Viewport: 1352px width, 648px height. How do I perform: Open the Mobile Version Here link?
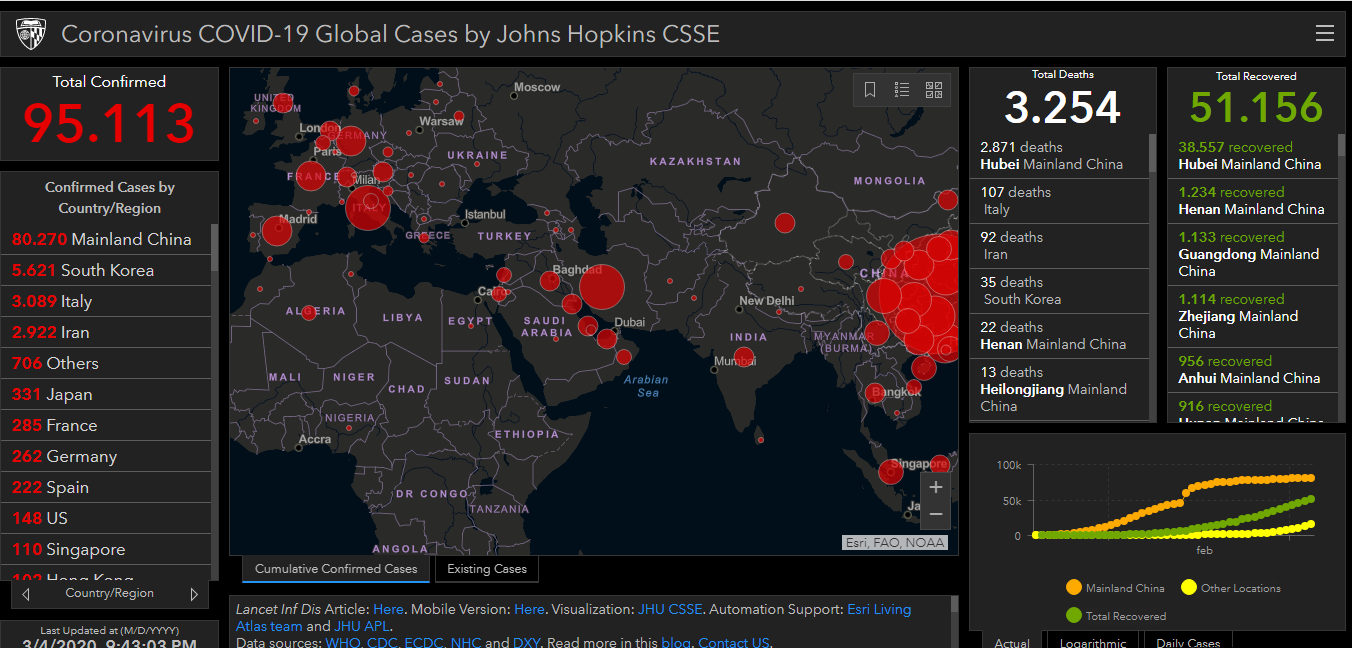[x=530, y=609]
